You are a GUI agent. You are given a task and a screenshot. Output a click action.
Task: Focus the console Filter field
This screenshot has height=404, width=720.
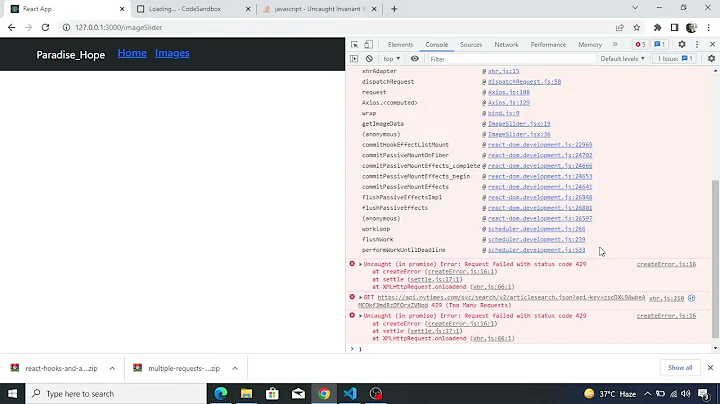(511, 59)
